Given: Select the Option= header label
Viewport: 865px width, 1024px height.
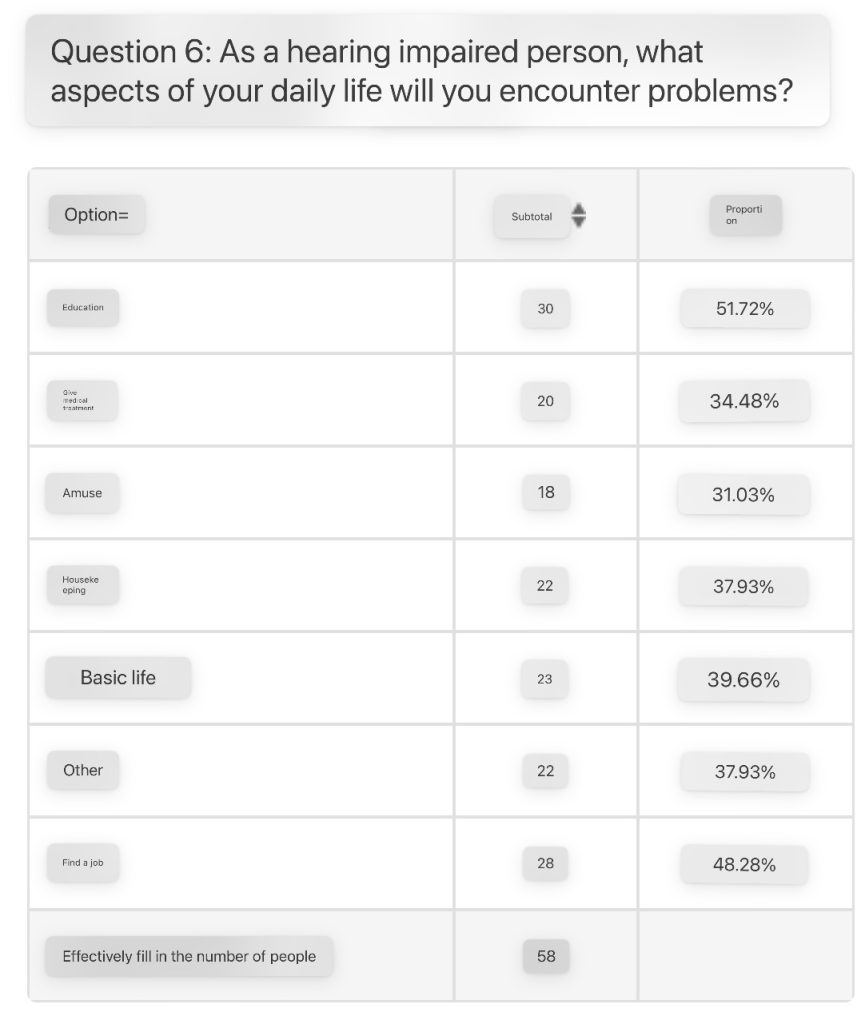Looking at the screenshot, I should pyautogui.click(x=97, y=215).
